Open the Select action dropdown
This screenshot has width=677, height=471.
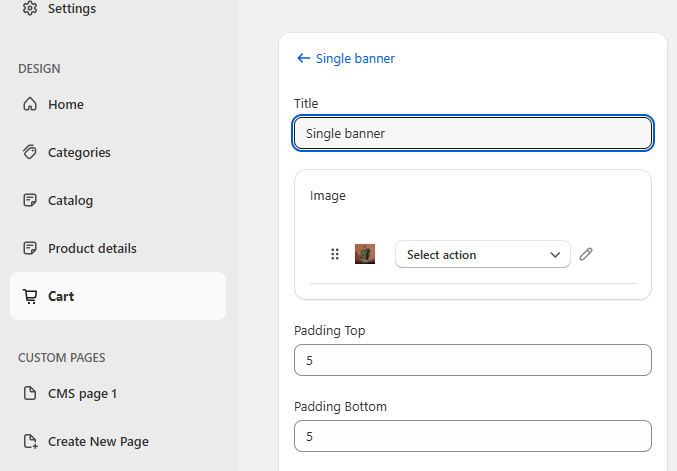pyautogui.click(x=483, y=254)
